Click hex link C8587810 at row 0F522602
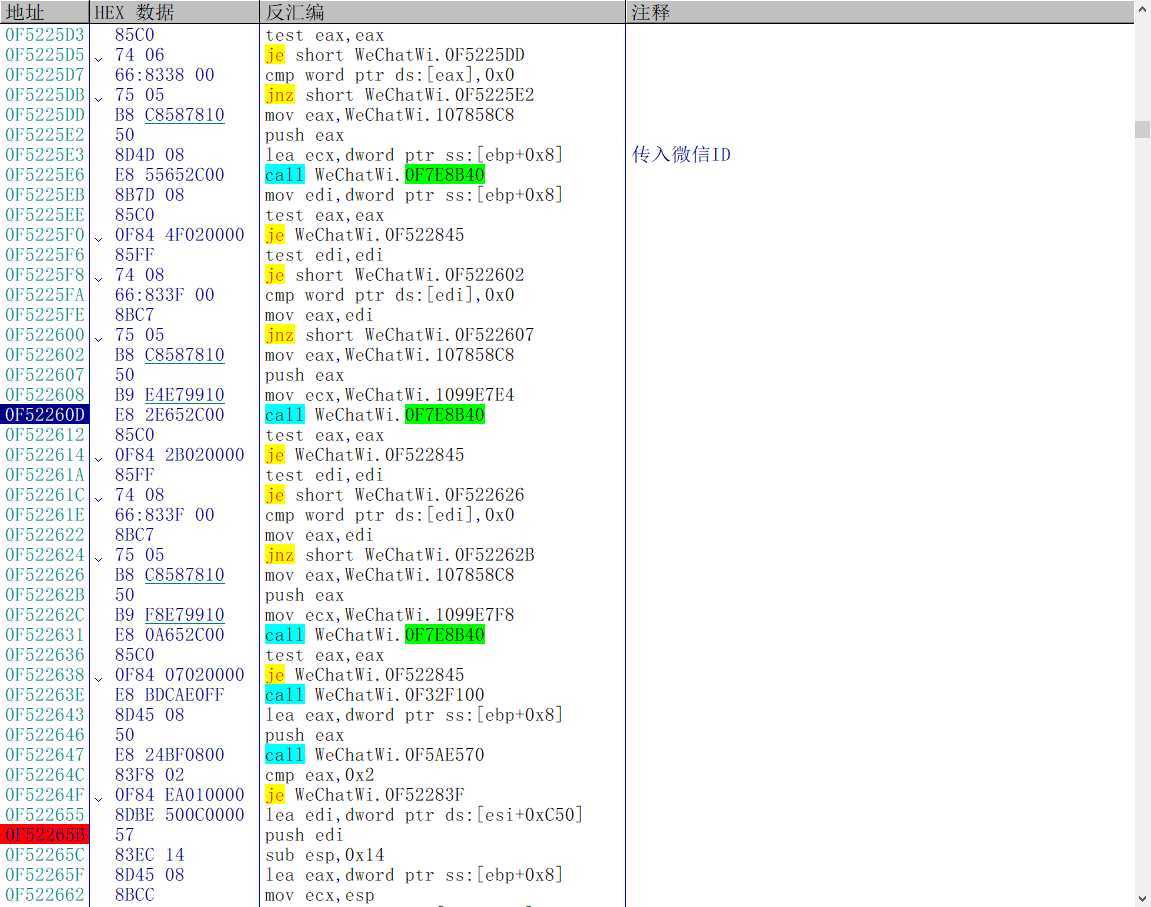The width and height of the screenshot is (1151, 907). [184, 354]
